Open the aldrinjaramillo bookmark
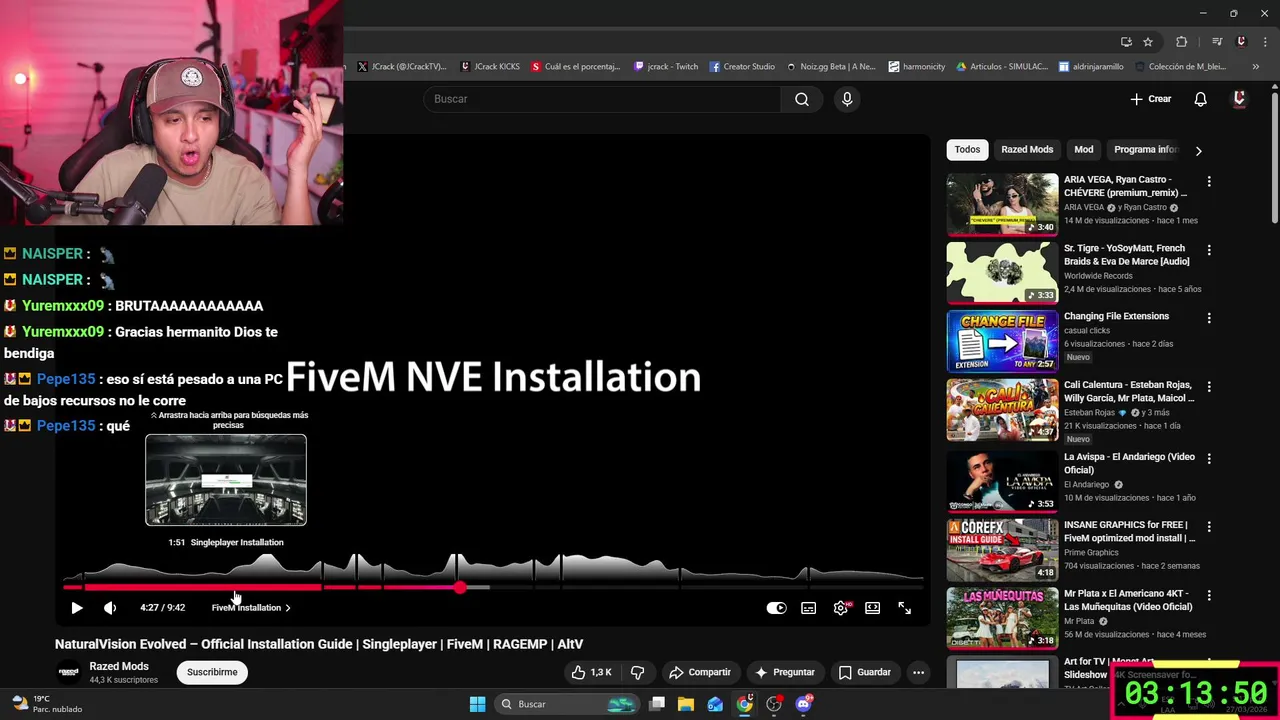The height and width of the screenshot is (720, 1280). 1091,67
